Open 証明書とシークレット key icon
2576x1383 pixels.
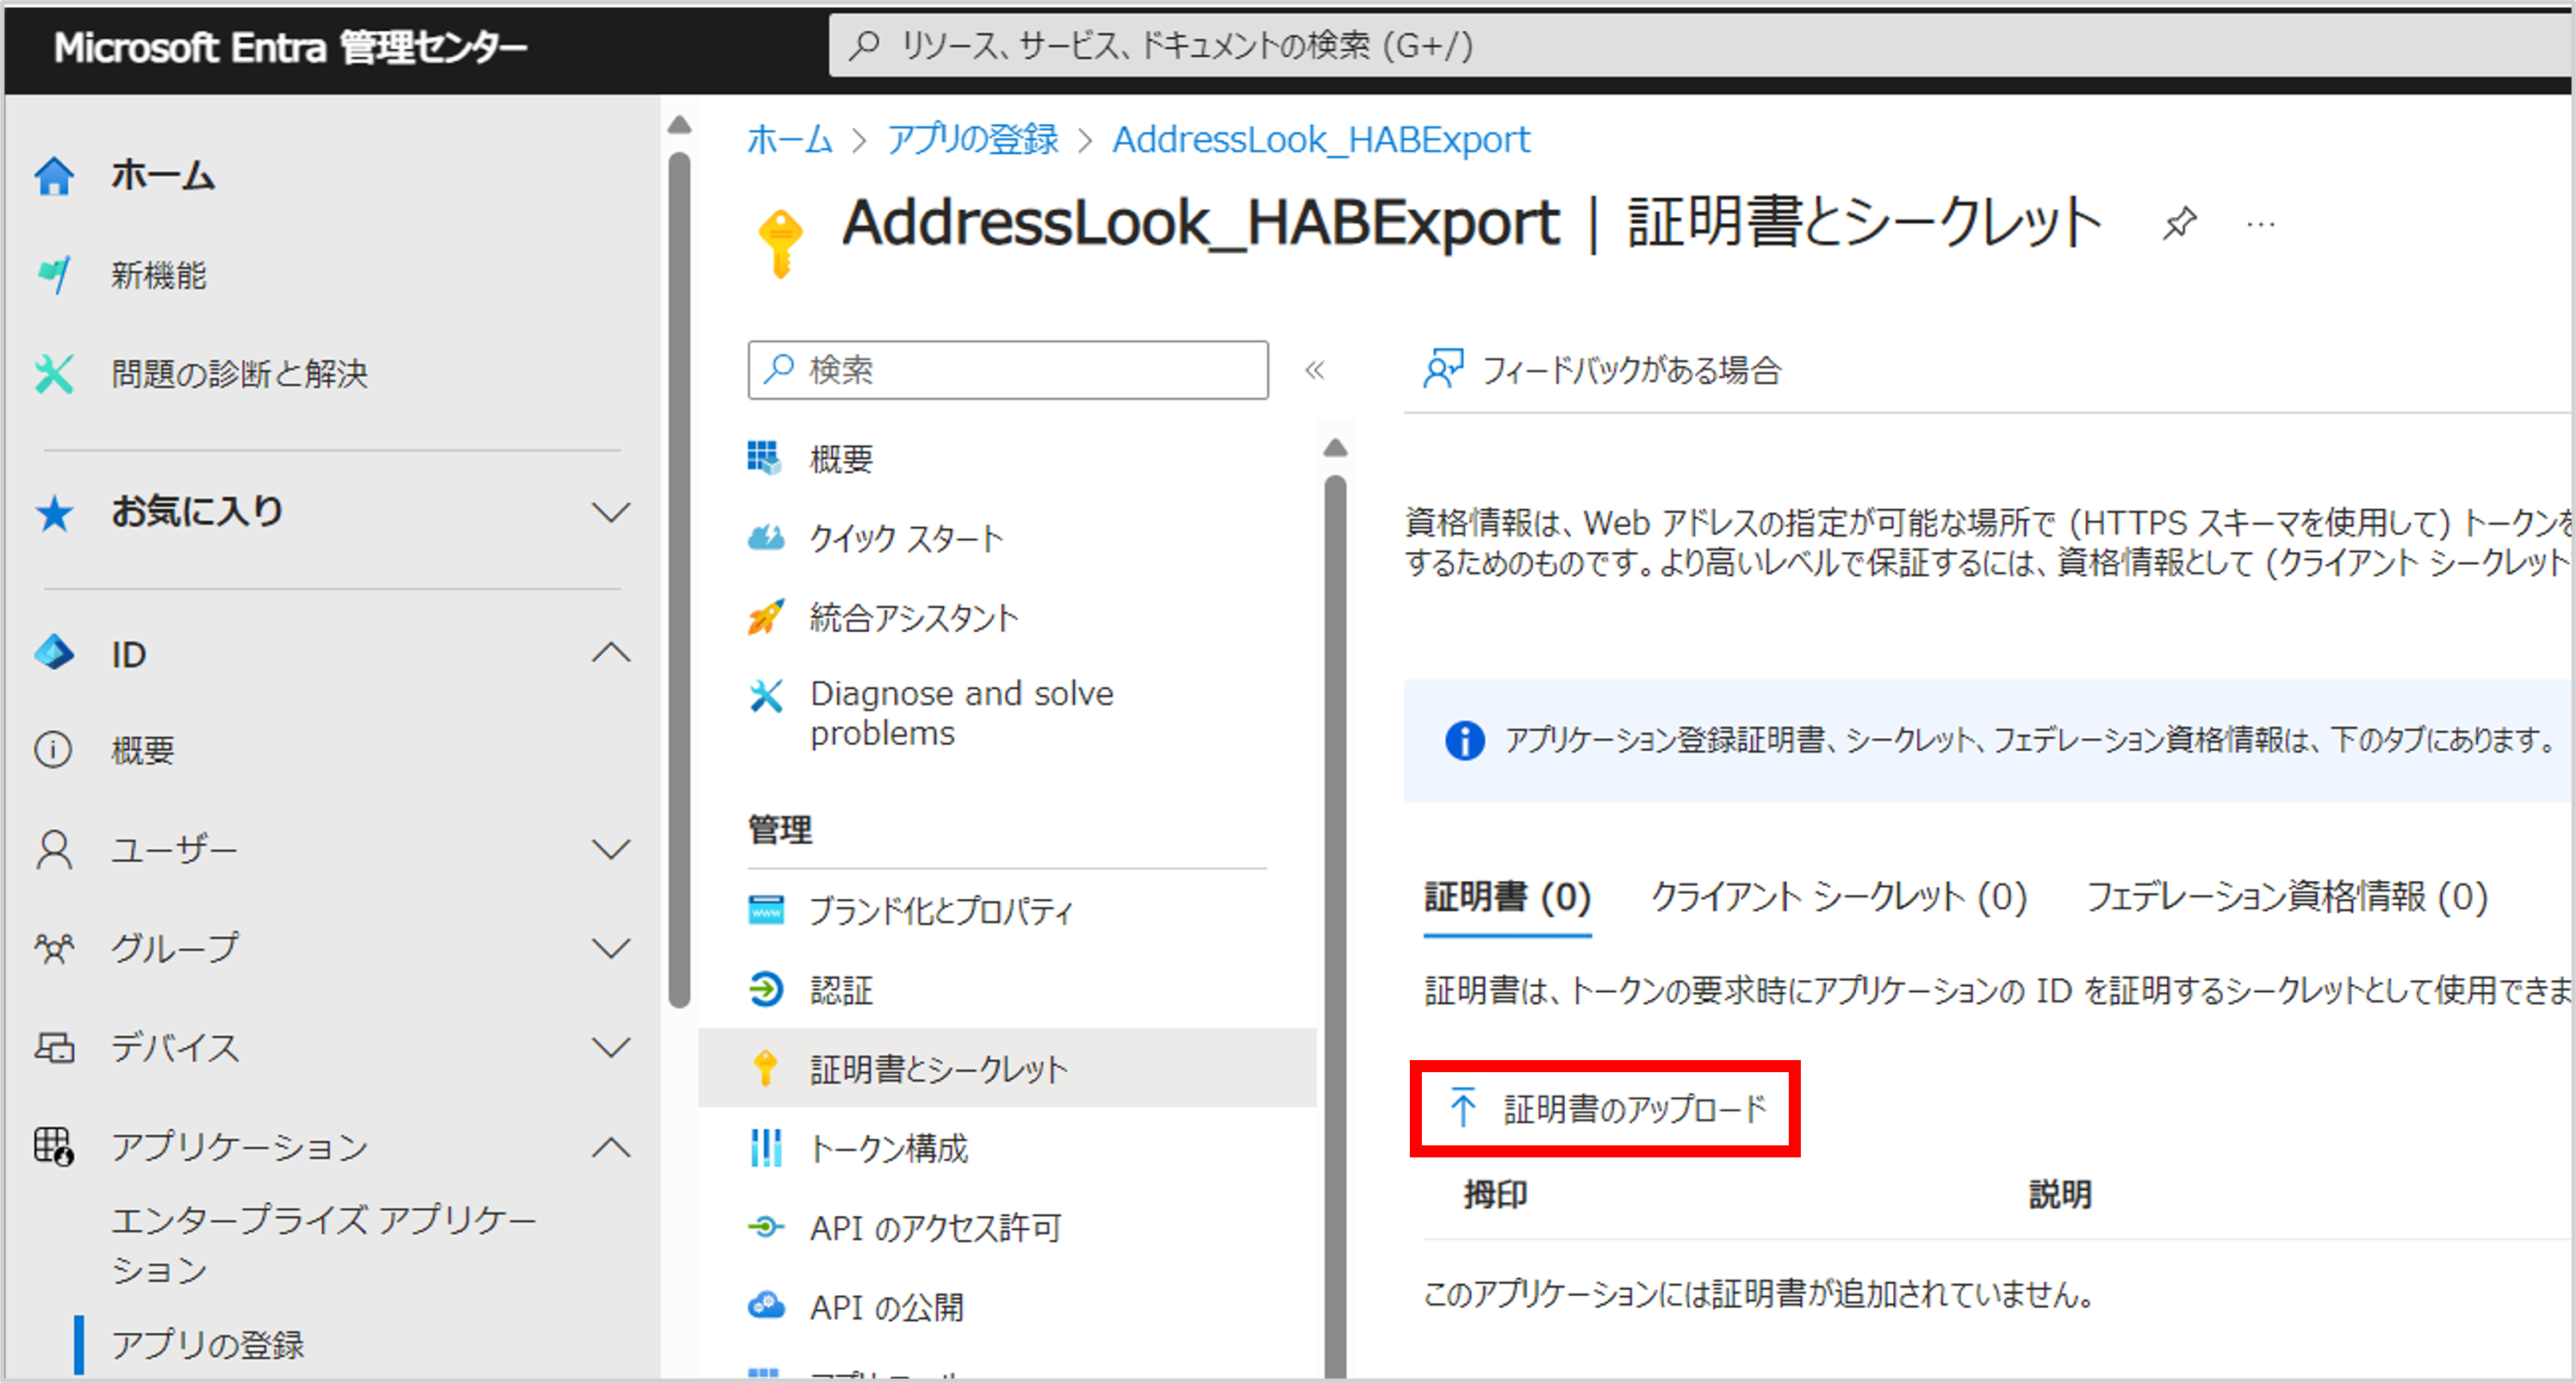tap(765, 1068)
